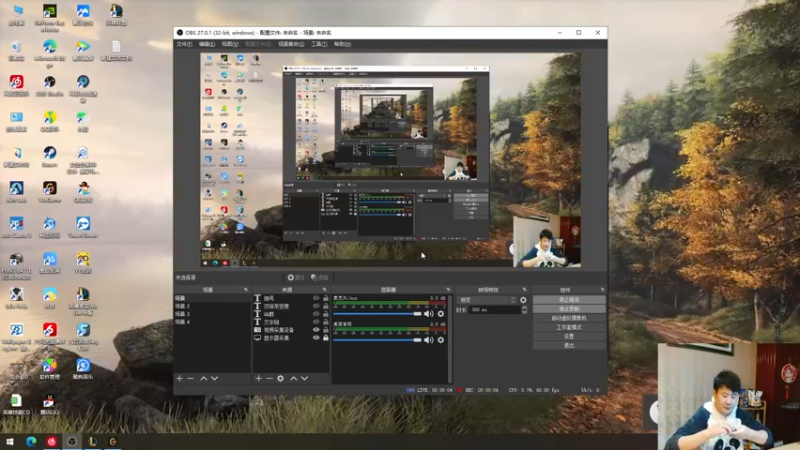
Task: Open OBS 设置 settings button
Action: [569, 337]
